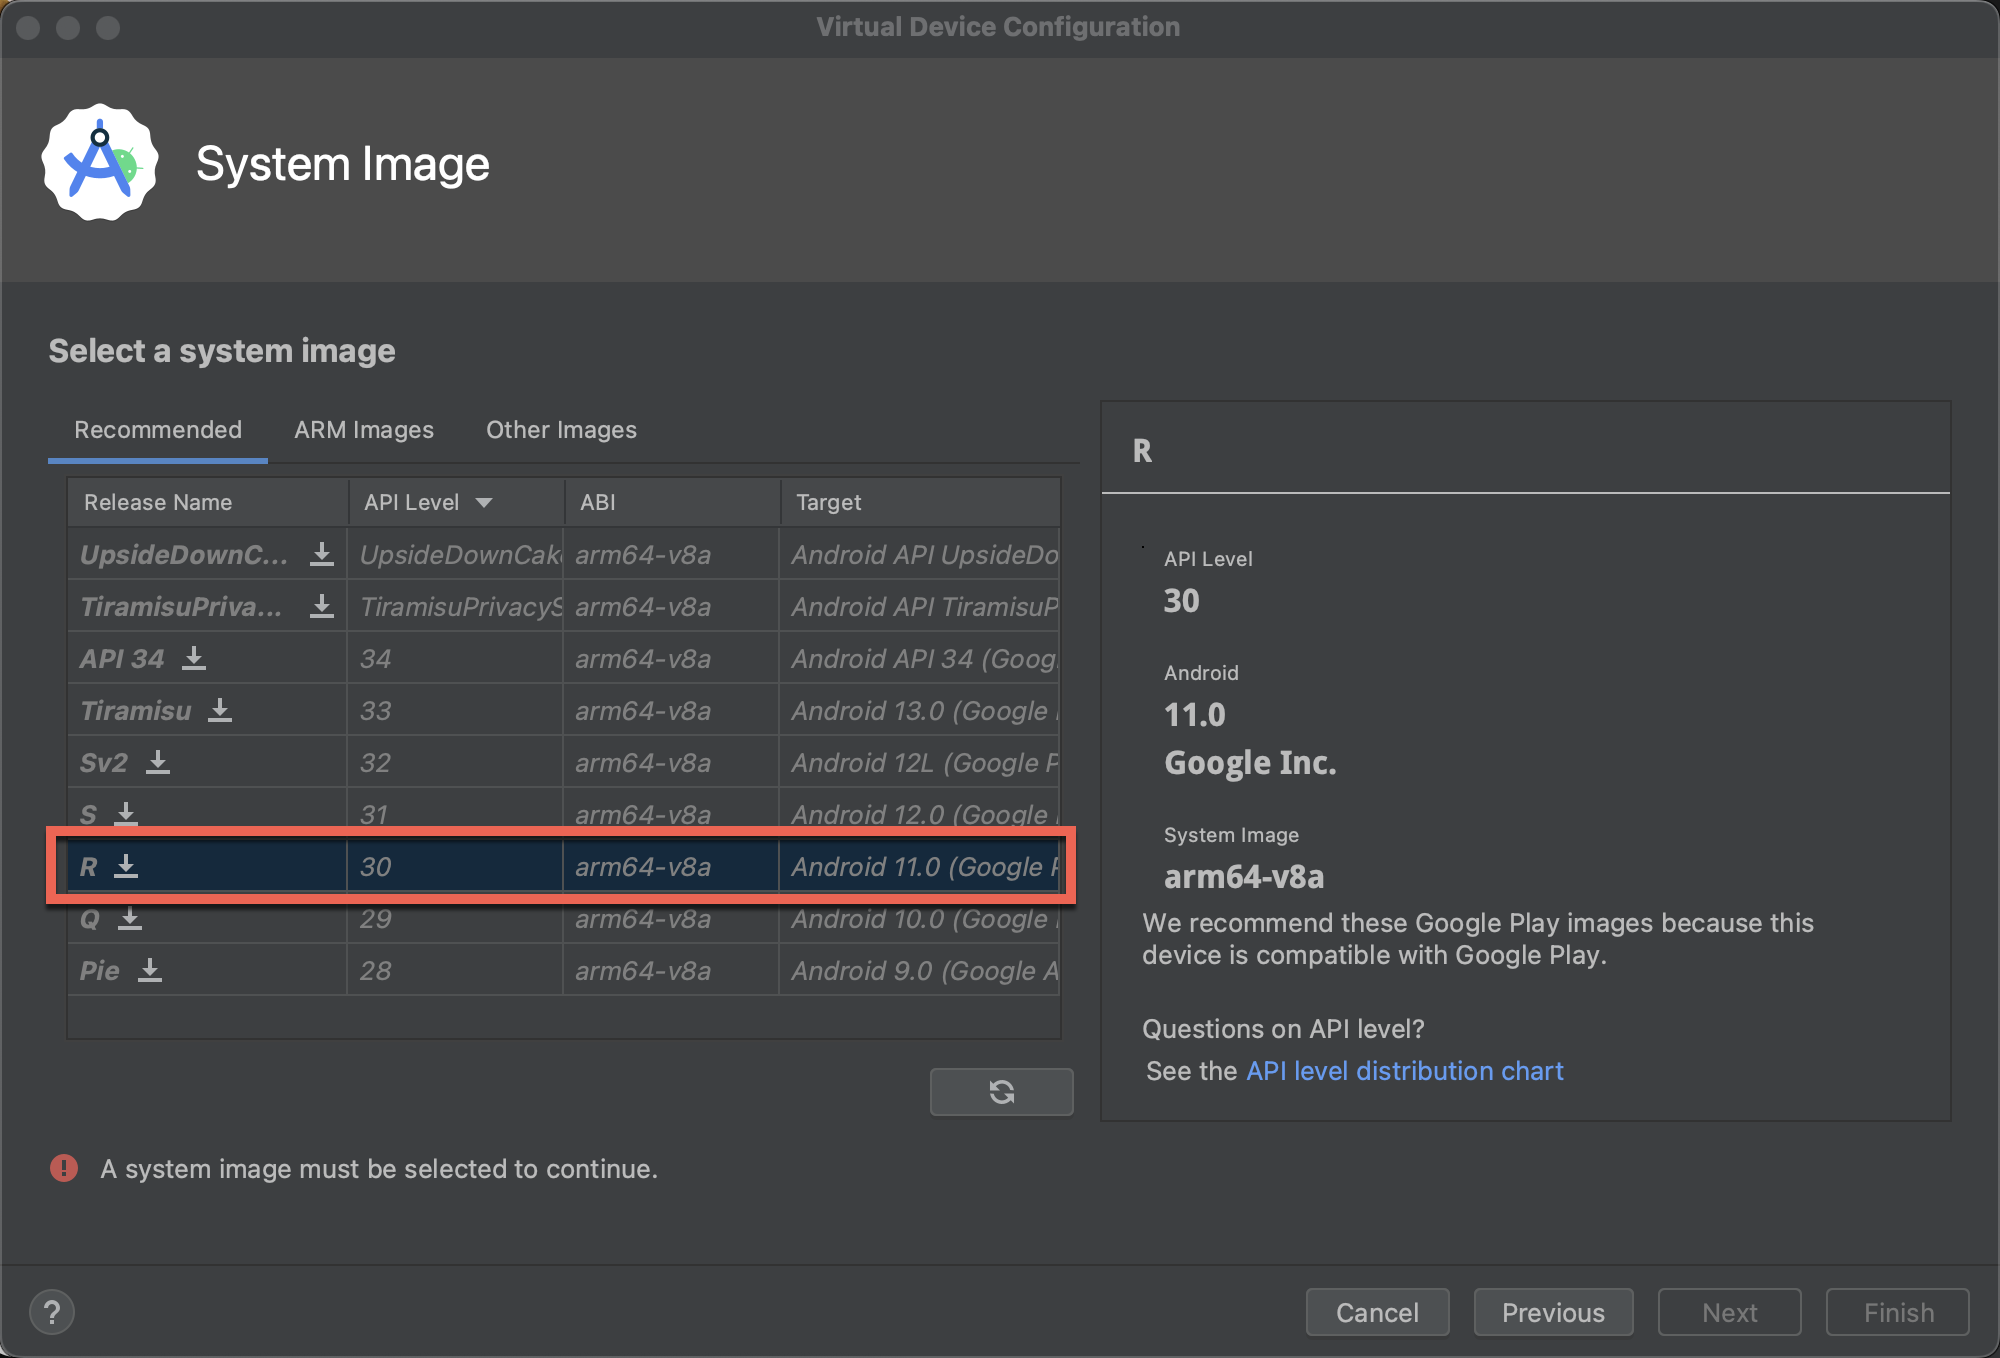Sort by API Level column arrow

click(484, 502)
